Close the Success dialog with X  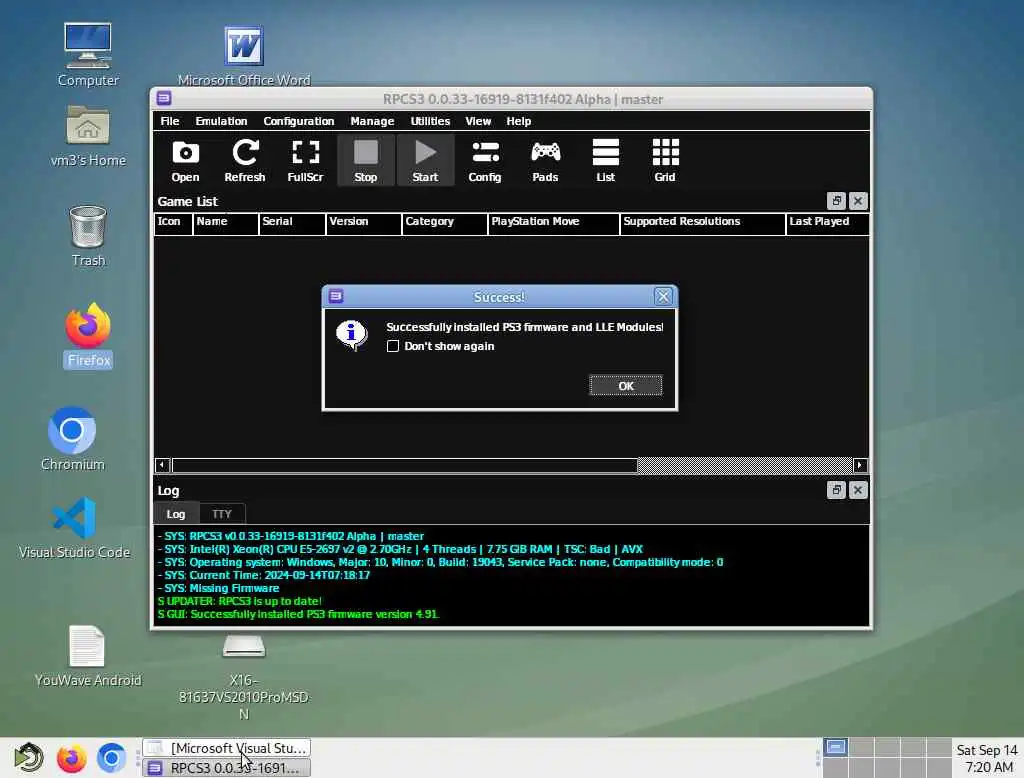pyautogui.click(x=663, y=297)
